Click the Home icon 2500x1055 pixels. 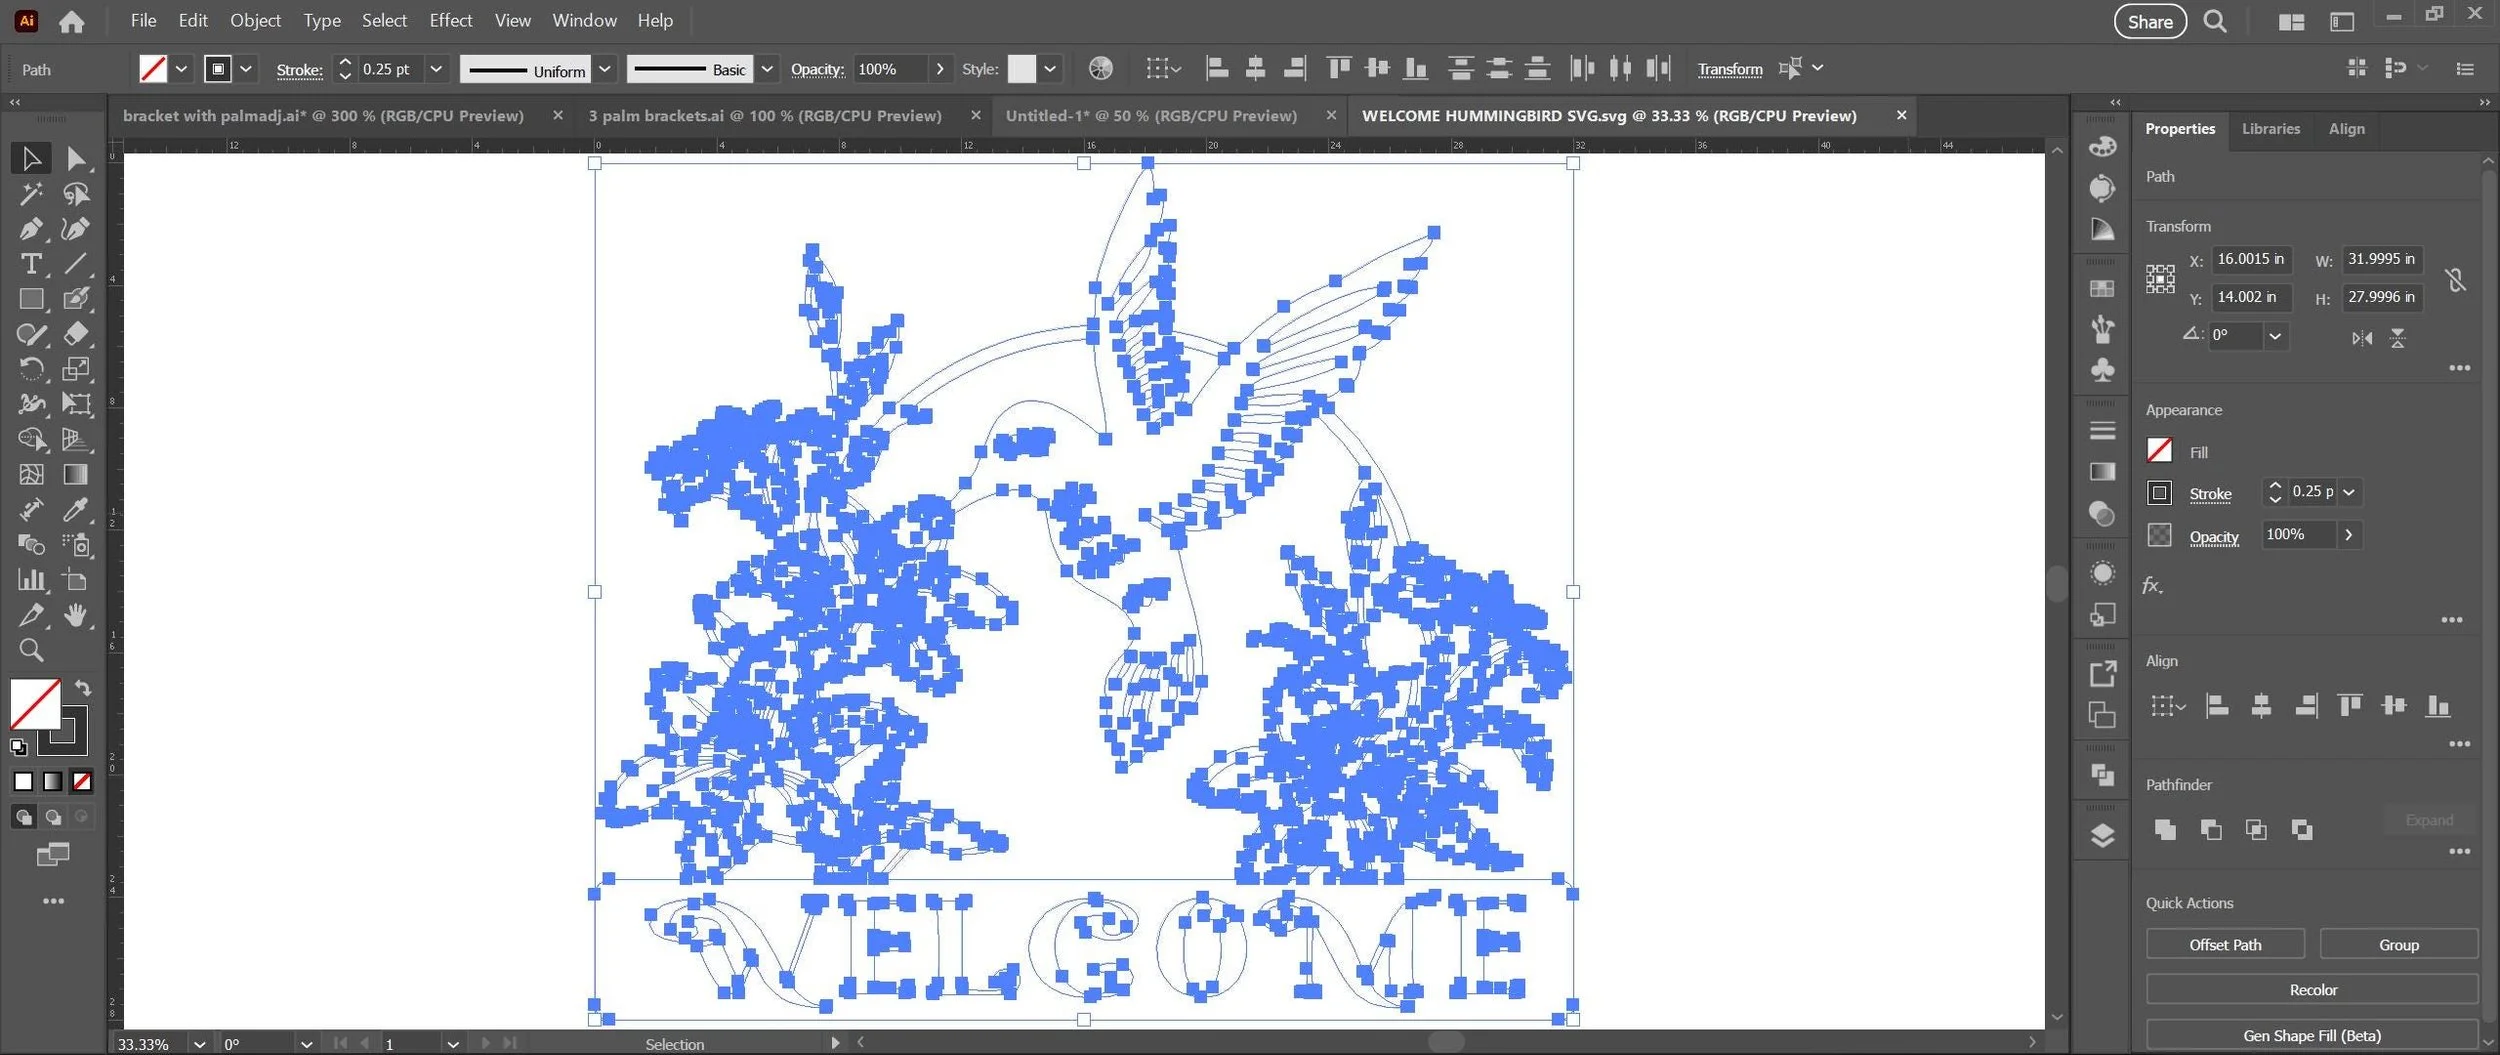(71, 21)
